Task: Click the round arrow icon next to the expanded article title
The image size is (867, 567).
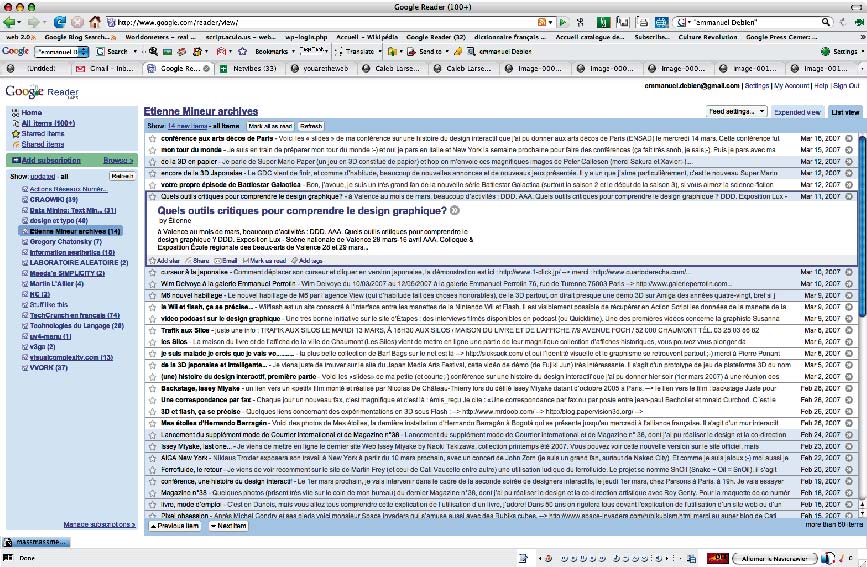Action: [455, 210]
